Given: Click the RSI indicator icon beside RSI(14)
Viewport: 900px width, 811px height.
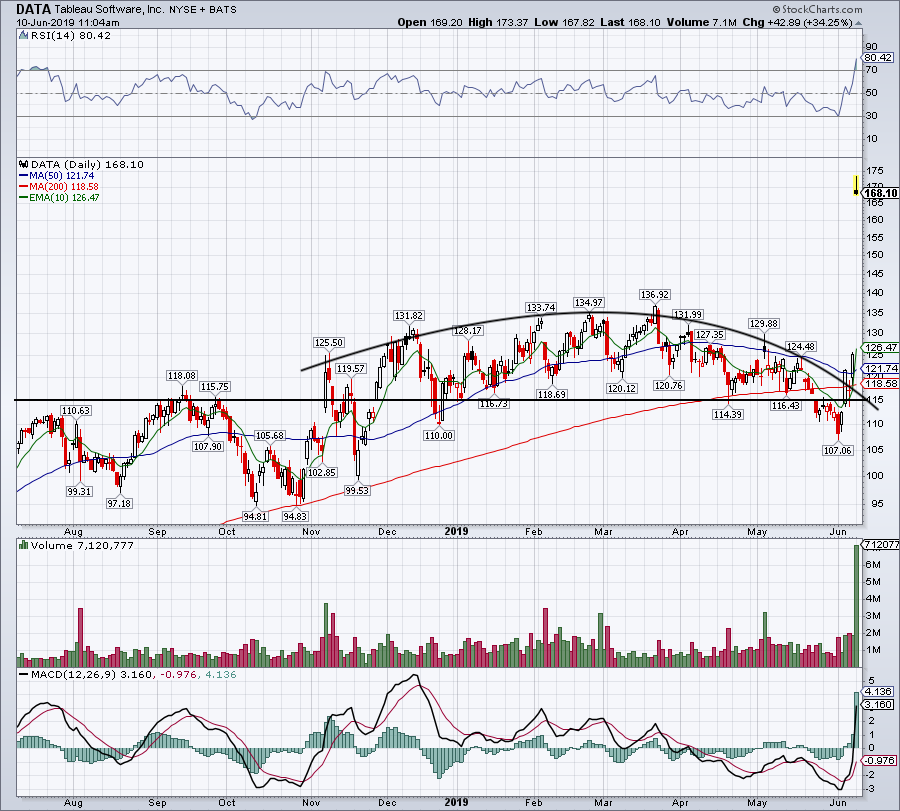Looking at the screenshot, I should 23,35.
